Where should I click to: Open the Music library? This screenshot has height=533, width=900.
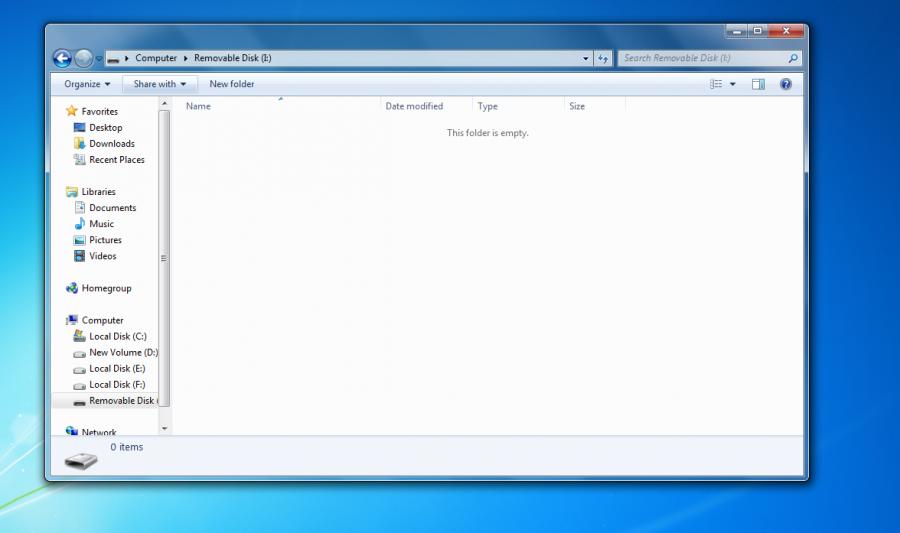coord(102,224)
